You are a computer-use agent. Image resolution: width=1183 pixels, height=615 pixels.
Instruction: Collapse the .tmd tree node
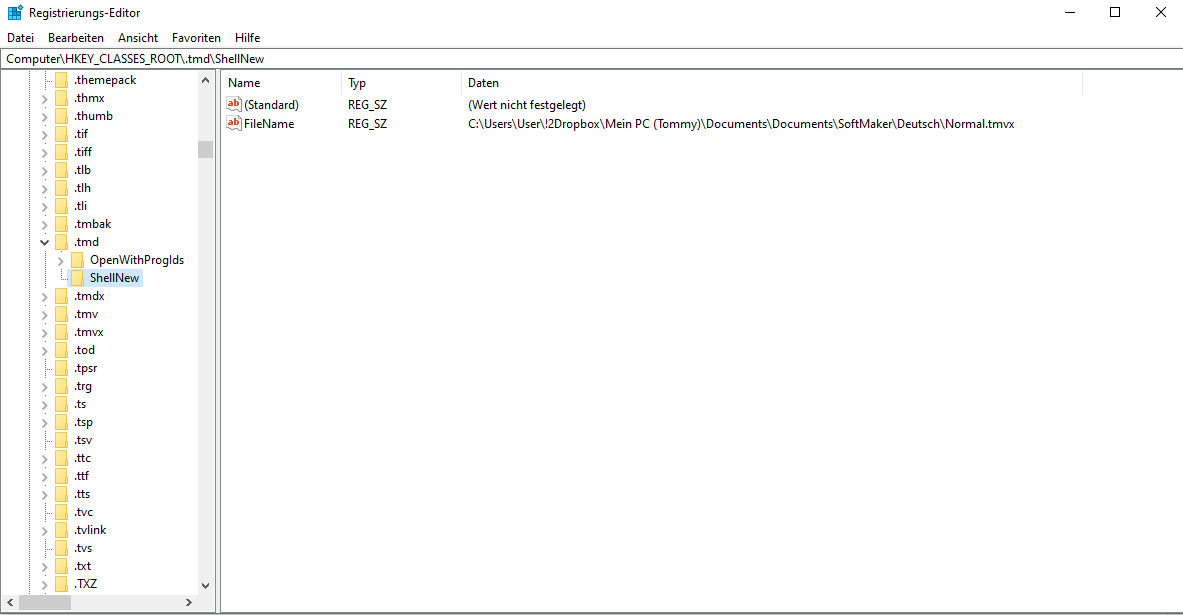44,242
